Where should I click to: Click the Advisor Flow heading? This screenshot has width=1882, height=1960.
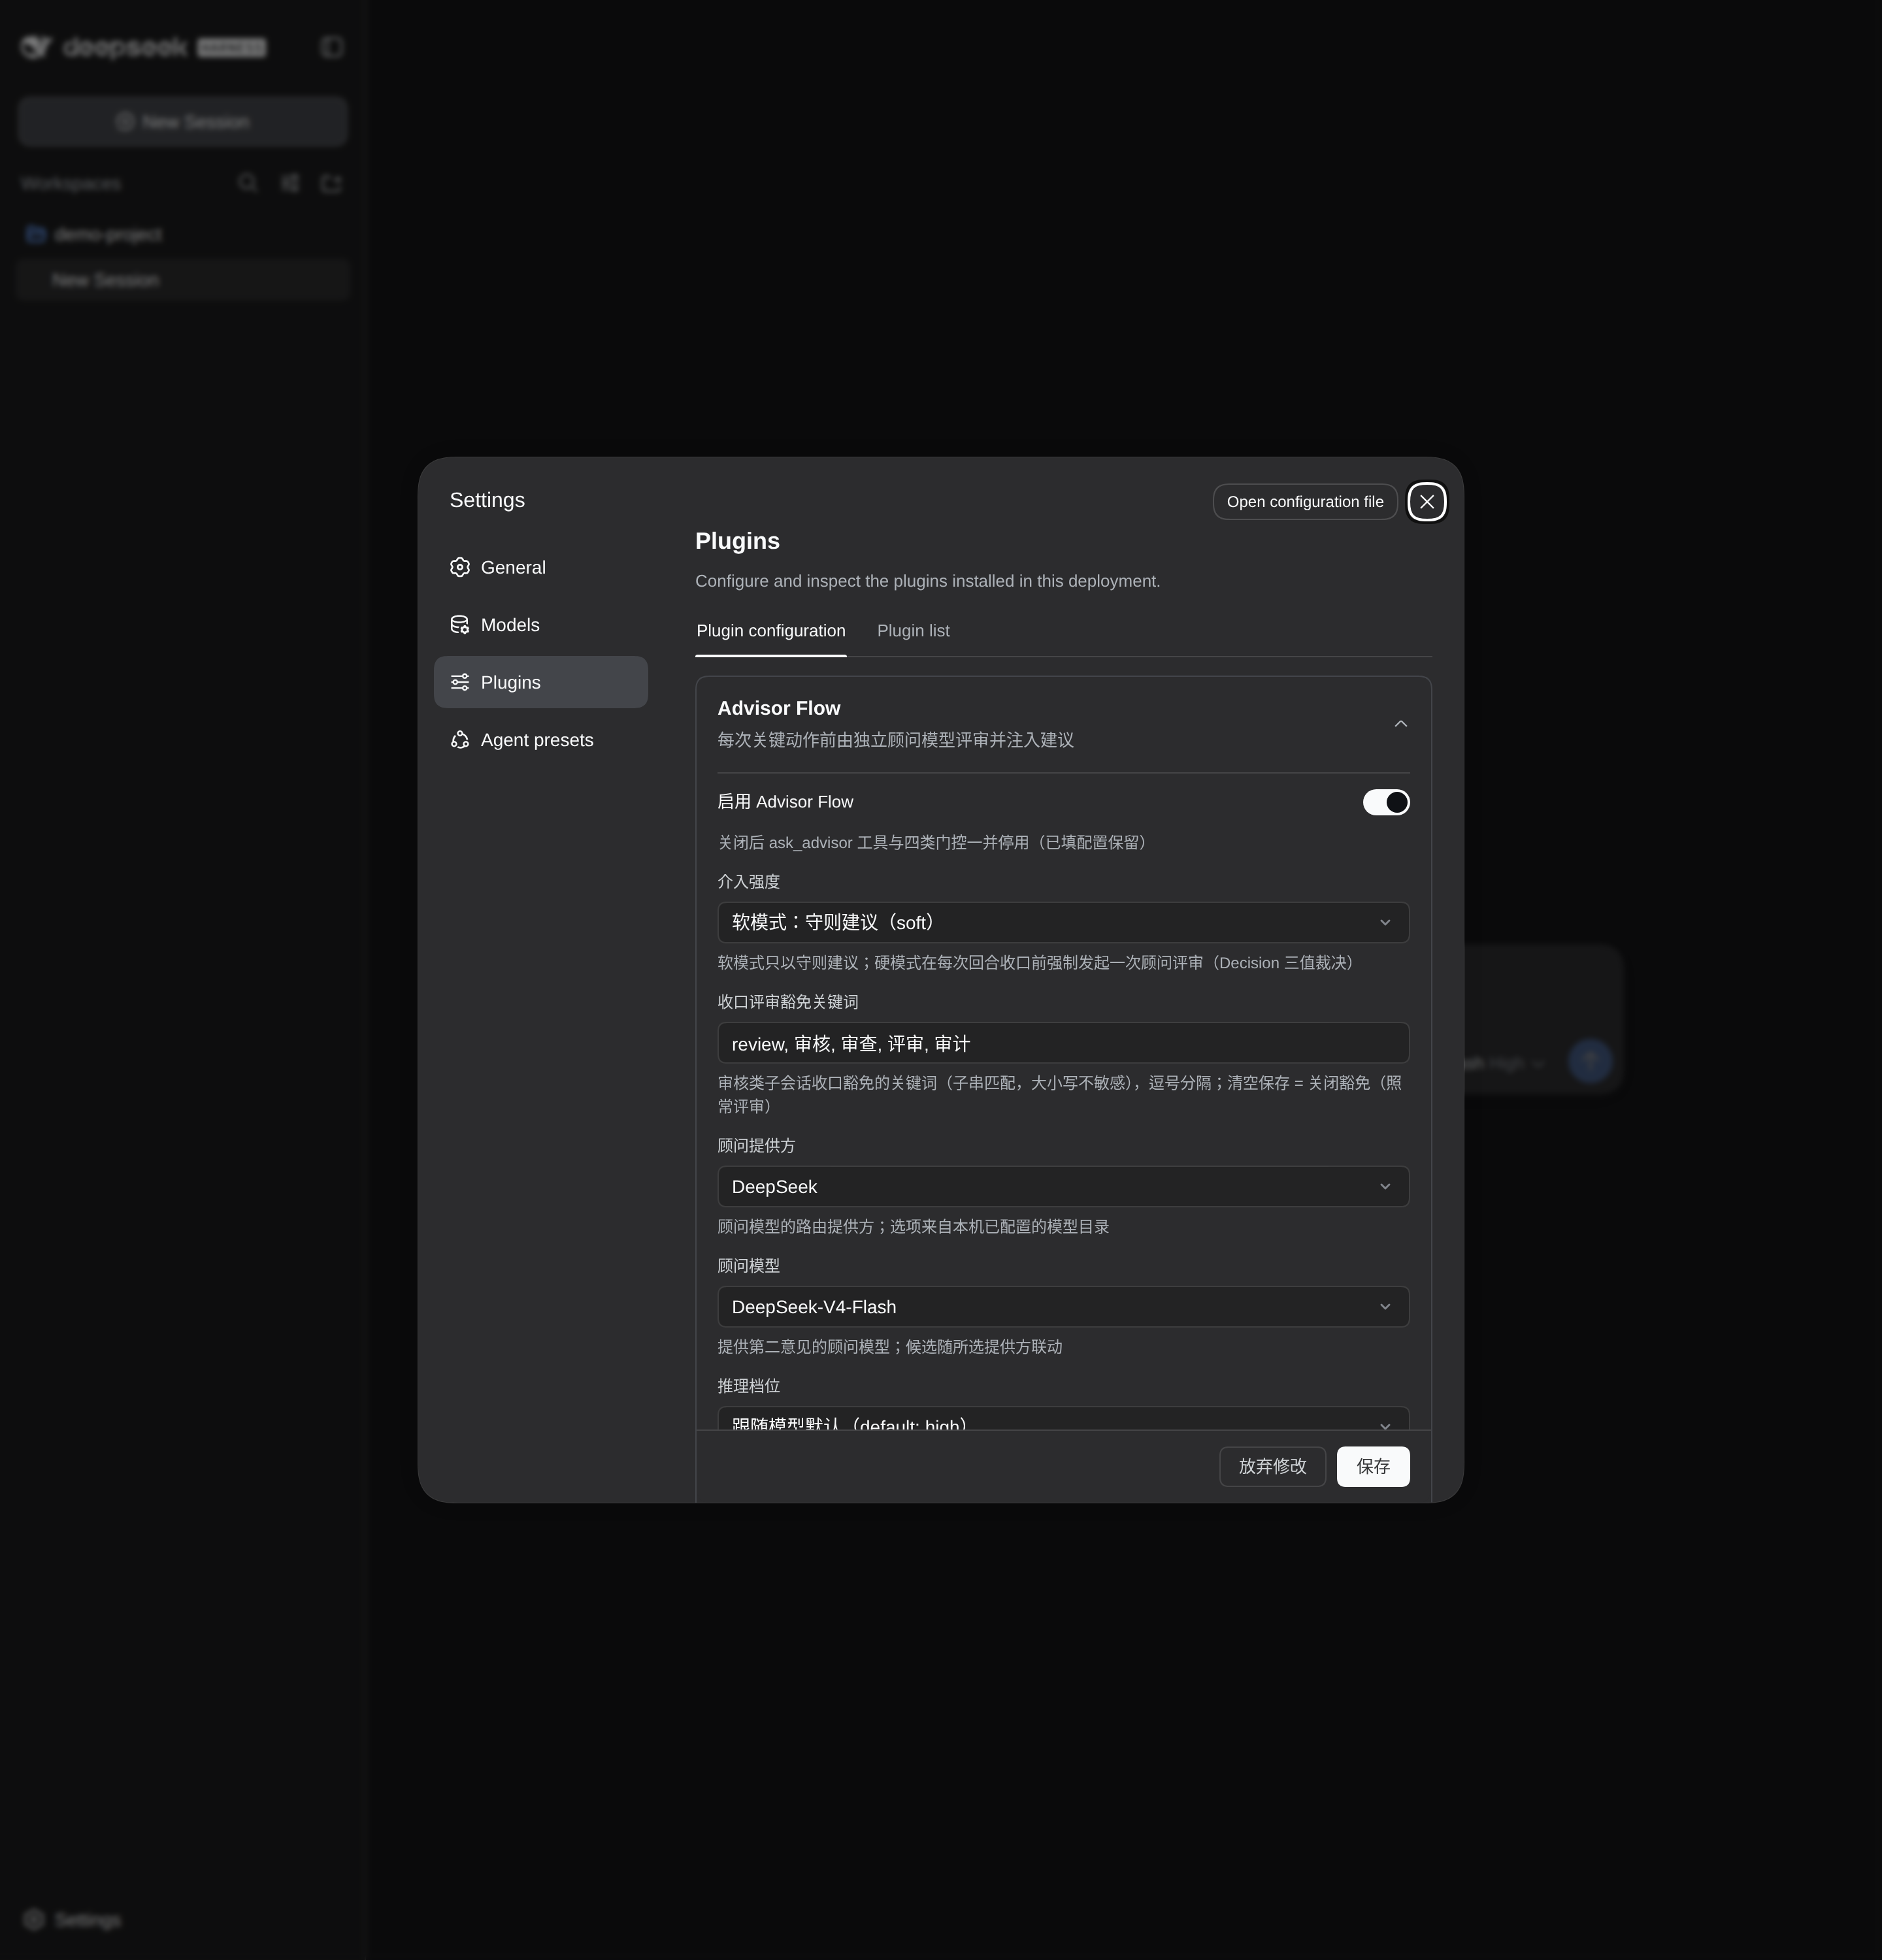pos(778,709)
